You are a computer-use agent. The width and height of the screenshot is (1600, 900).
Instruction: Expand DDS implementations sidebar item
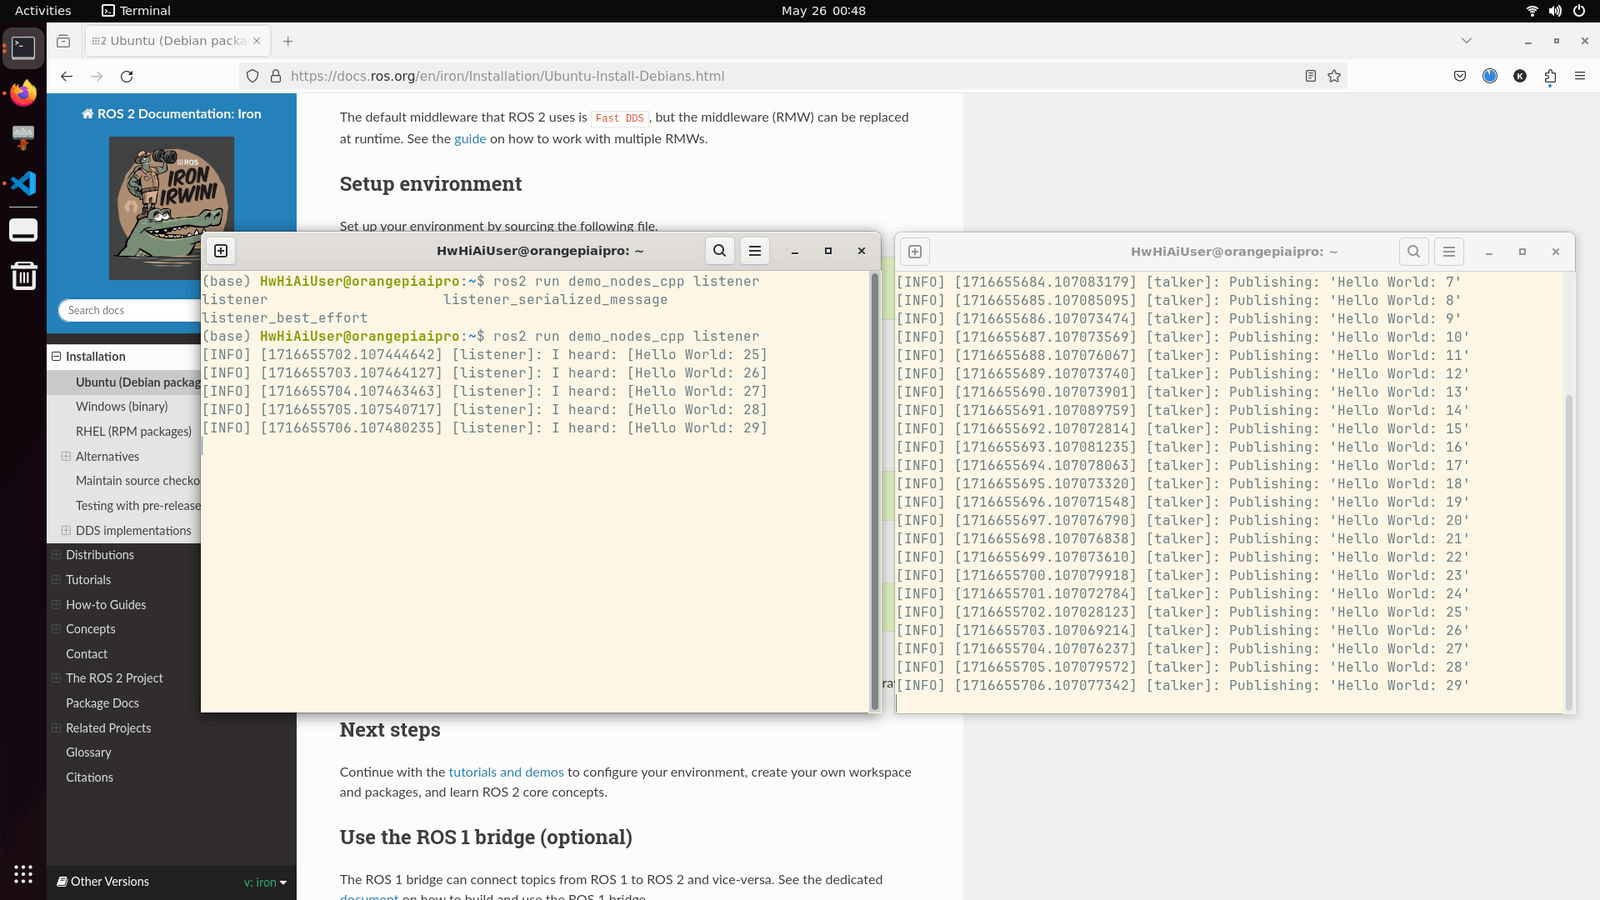coord(66,530)
